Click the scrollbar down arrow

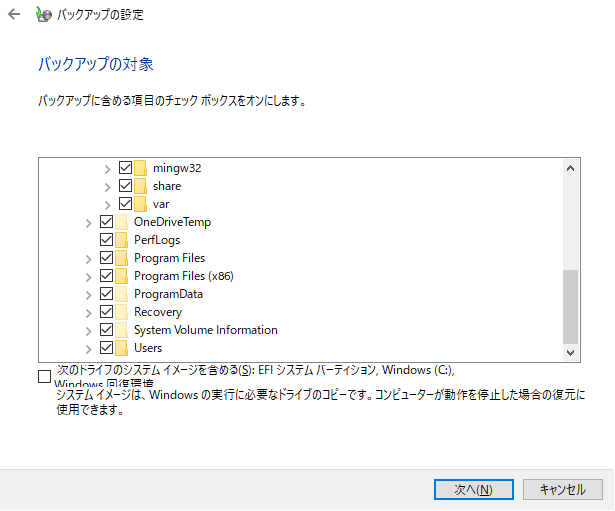tap(571, 353)
